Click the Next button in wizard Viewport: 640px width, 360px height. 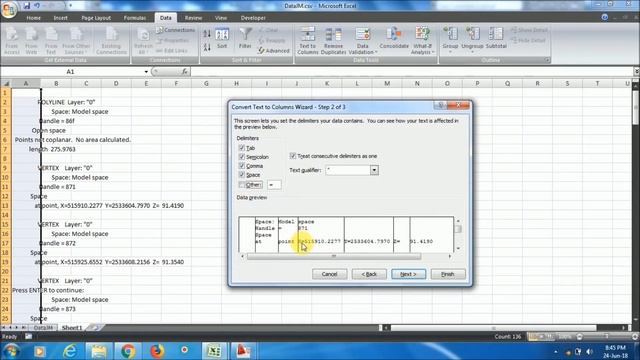[408, 274]
